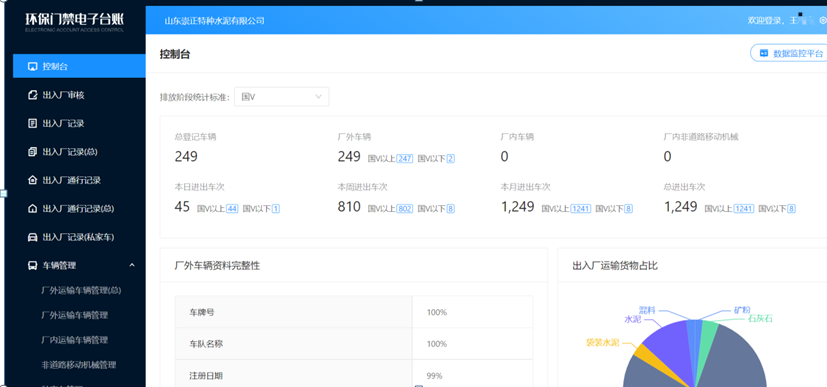827x387 pixels.
Task: Click the 厂内车辆 value 0
Action: [504, 157]
